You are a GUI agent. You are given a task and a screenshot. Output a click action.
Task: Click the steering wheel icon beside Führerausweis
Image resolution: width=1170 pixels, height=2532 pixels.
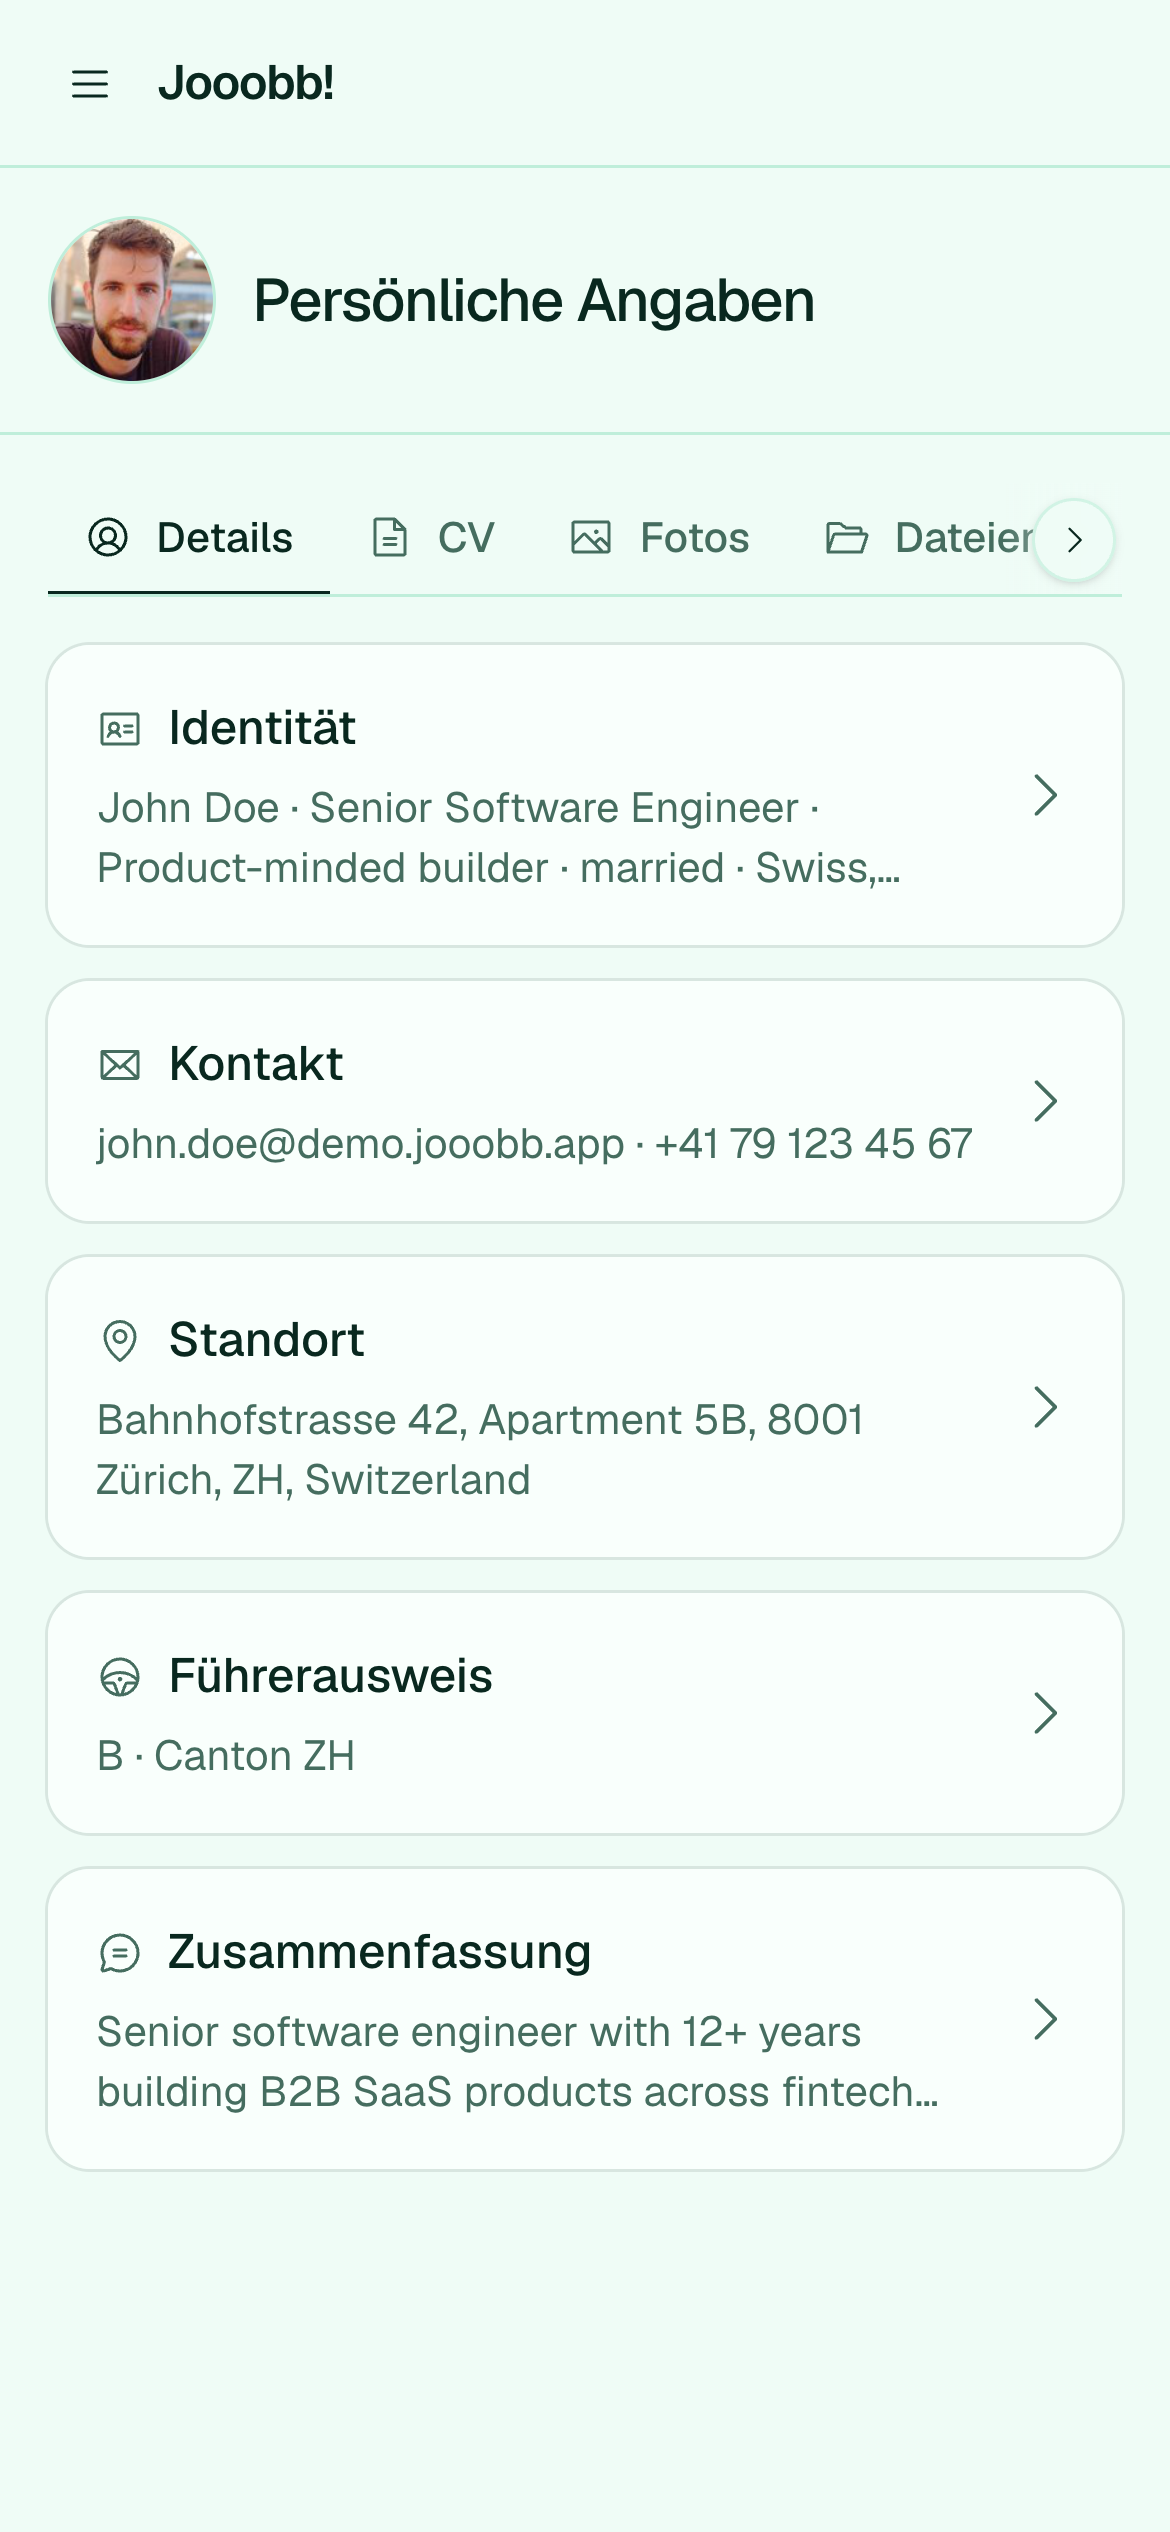120,1677
